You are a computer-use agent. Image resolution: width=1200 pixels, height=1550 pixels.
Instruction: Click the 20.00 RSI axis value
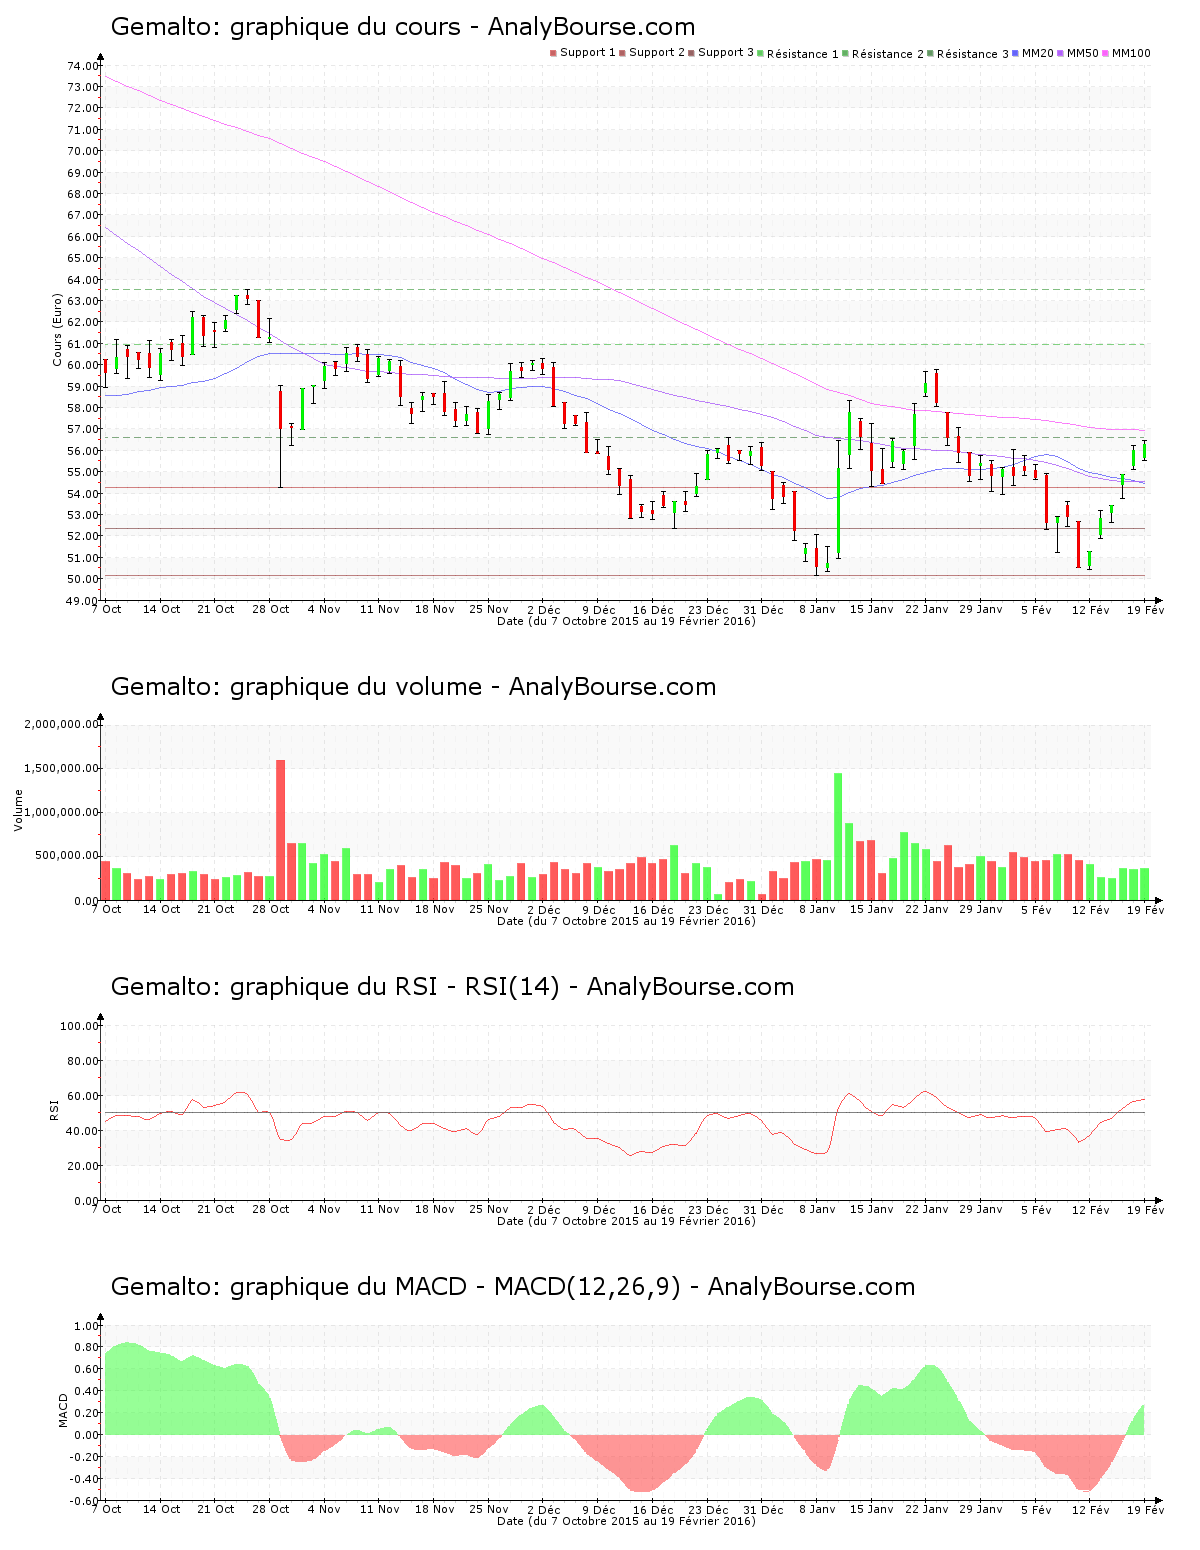coord(84,1166)
